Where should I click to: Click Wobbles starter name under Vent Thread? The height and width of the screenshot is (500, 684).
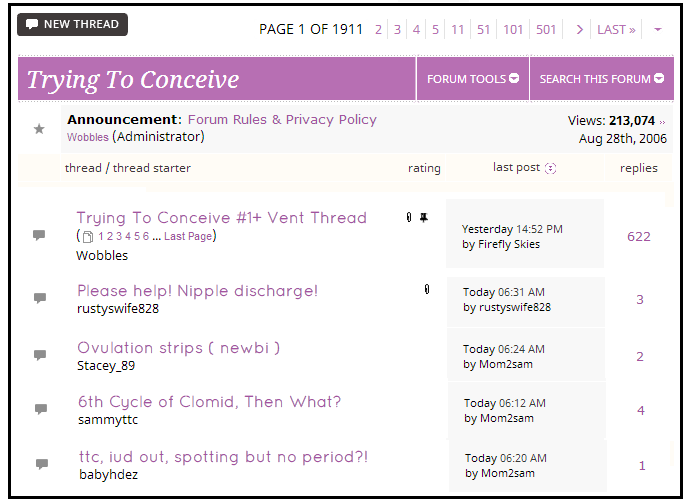click(102, 256)
